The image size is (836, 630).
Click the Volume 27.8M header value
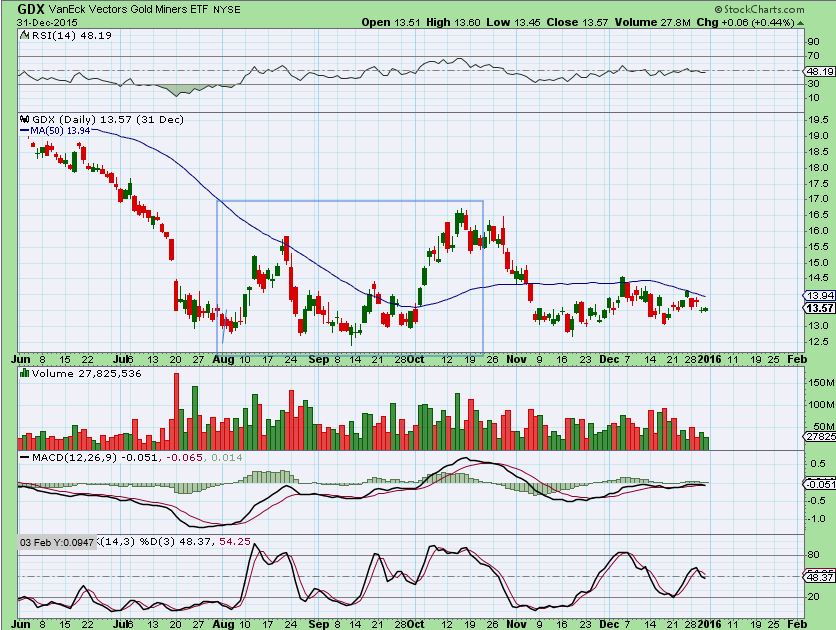click(x=653, y=22)
